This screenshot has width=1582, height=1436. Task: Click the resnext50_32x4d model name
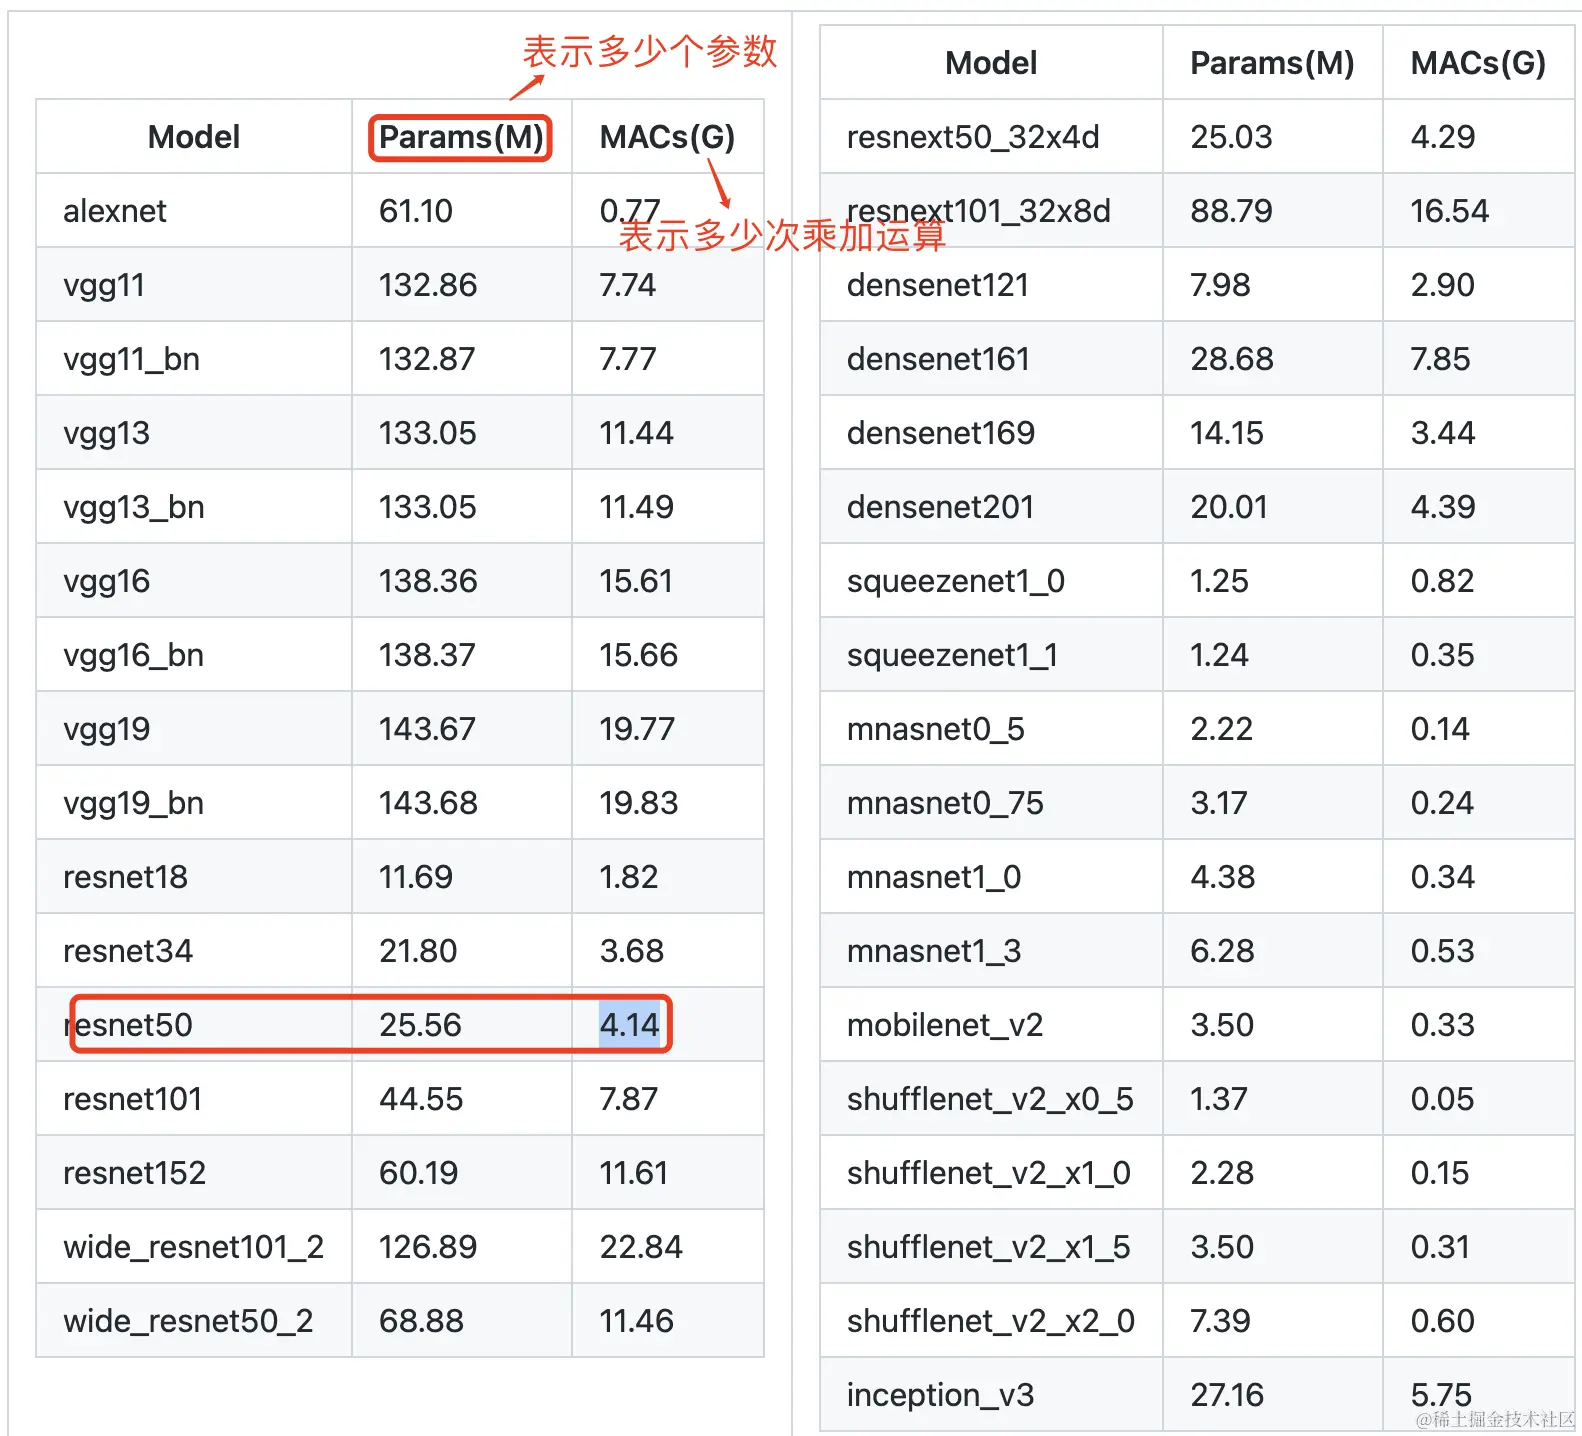[x=972, y=137]
